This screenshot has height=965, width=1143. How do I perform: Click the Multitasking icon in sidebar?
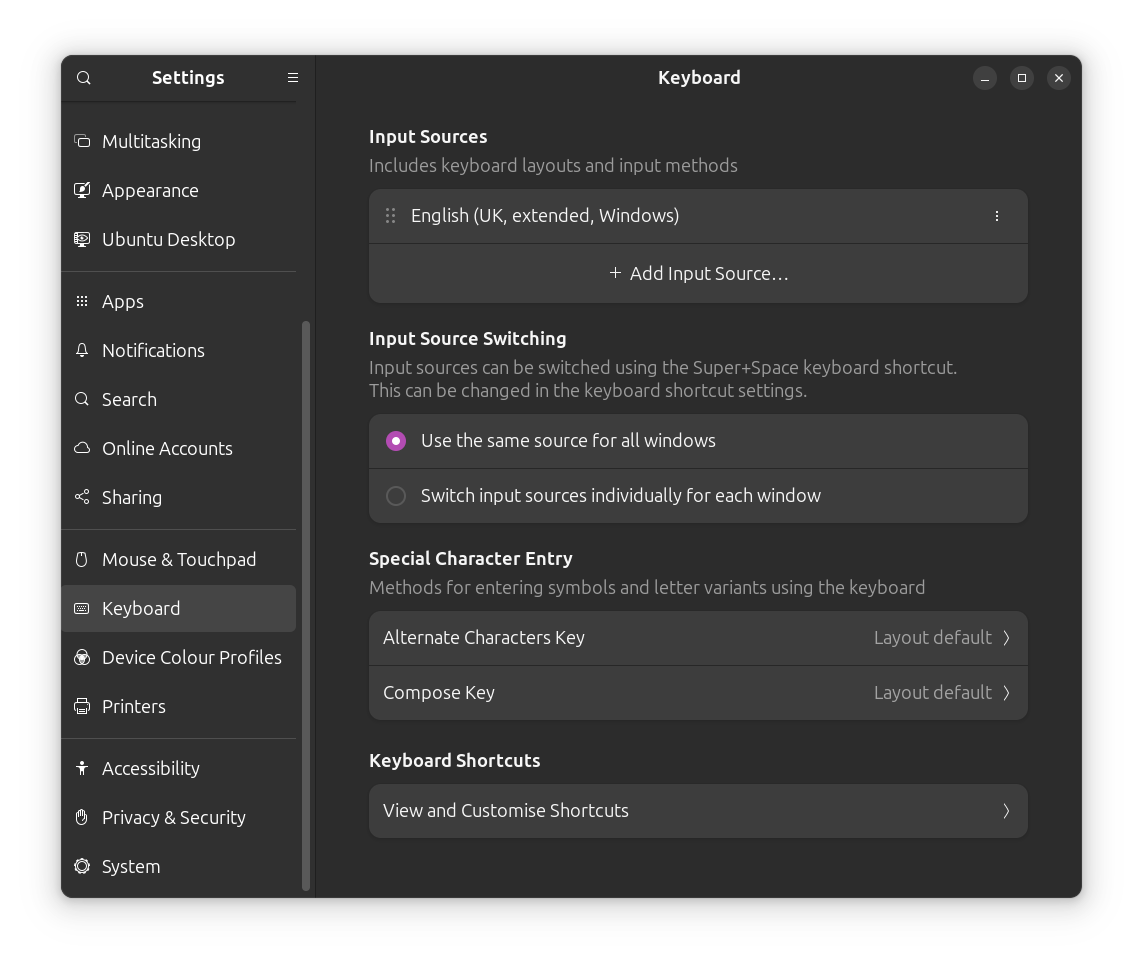pos(82,141)
